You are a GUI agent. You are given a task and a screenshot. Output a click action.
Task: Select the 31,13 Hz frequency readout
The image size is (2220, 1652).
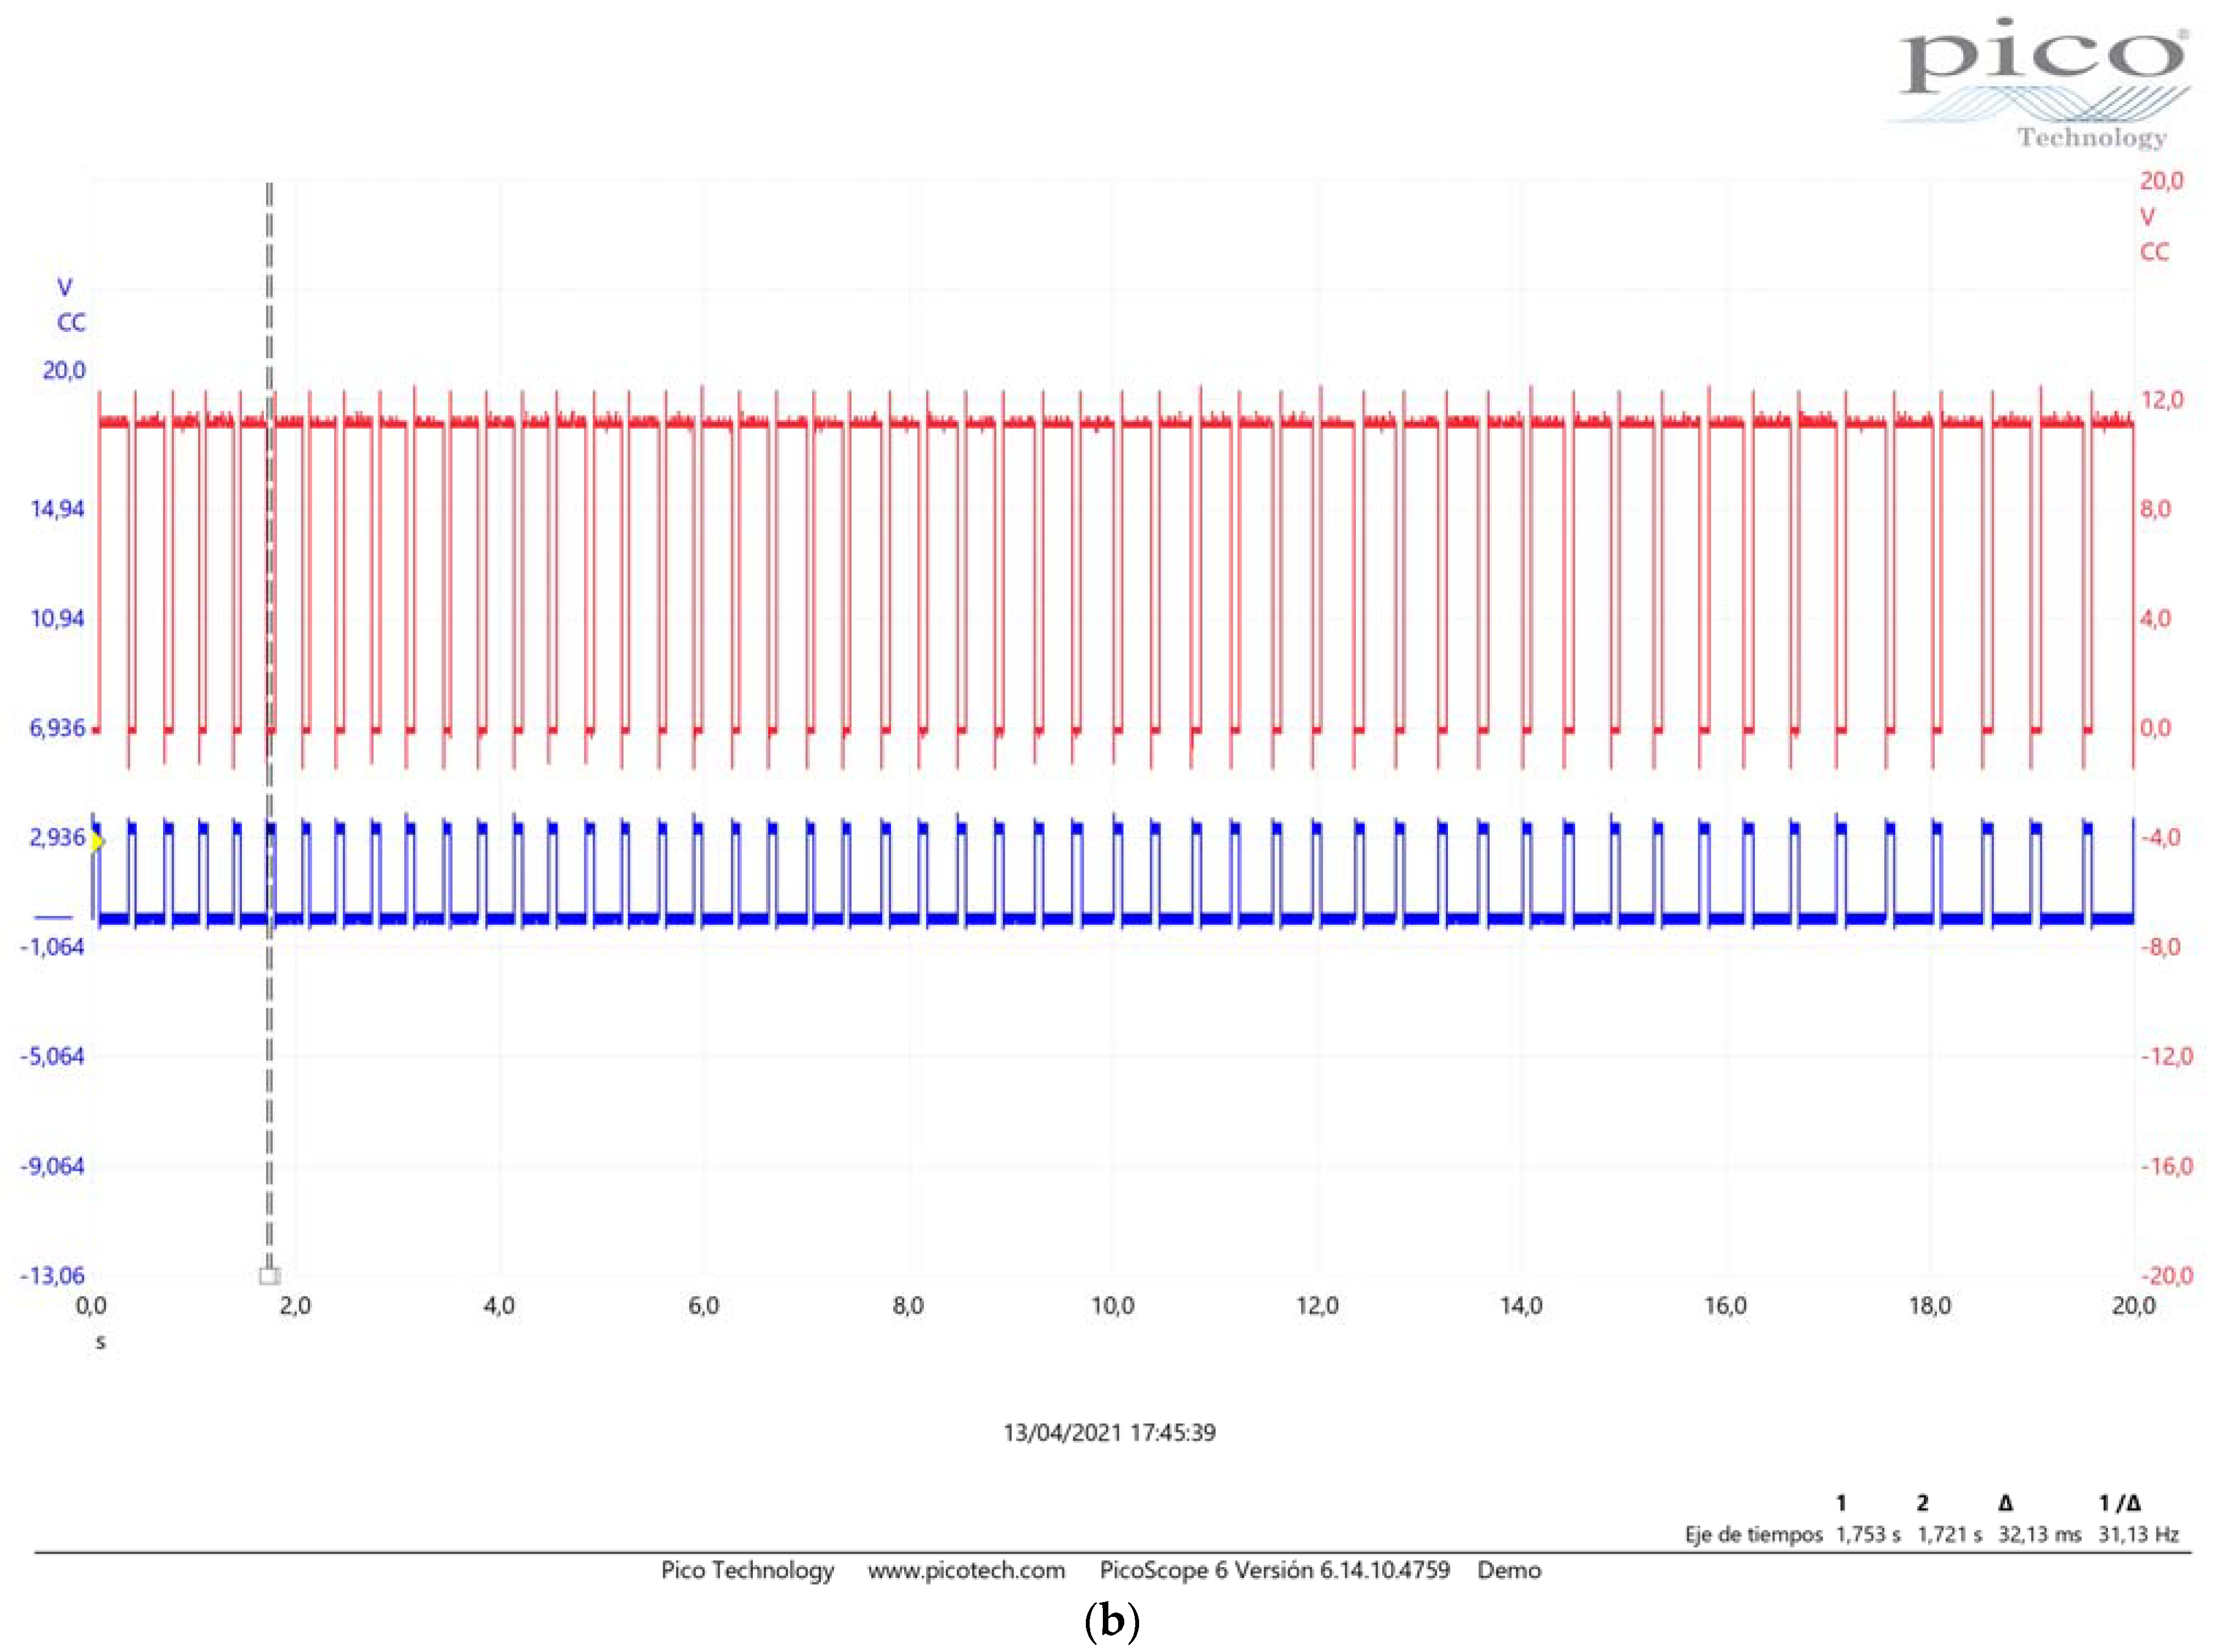2138,1534
